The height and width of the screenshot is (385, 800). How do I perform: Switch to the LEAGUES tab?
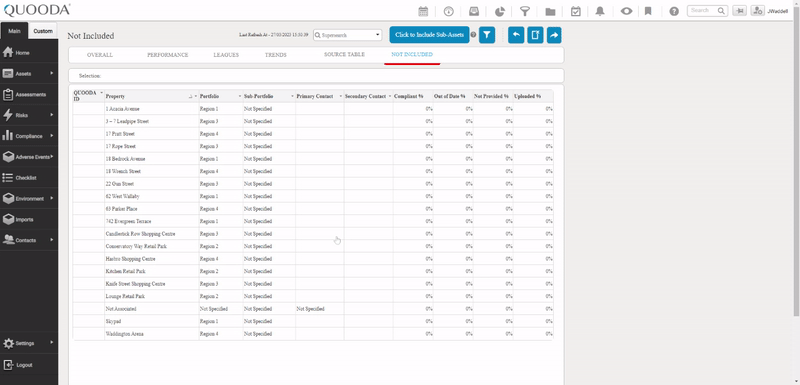tap(226, 55)
